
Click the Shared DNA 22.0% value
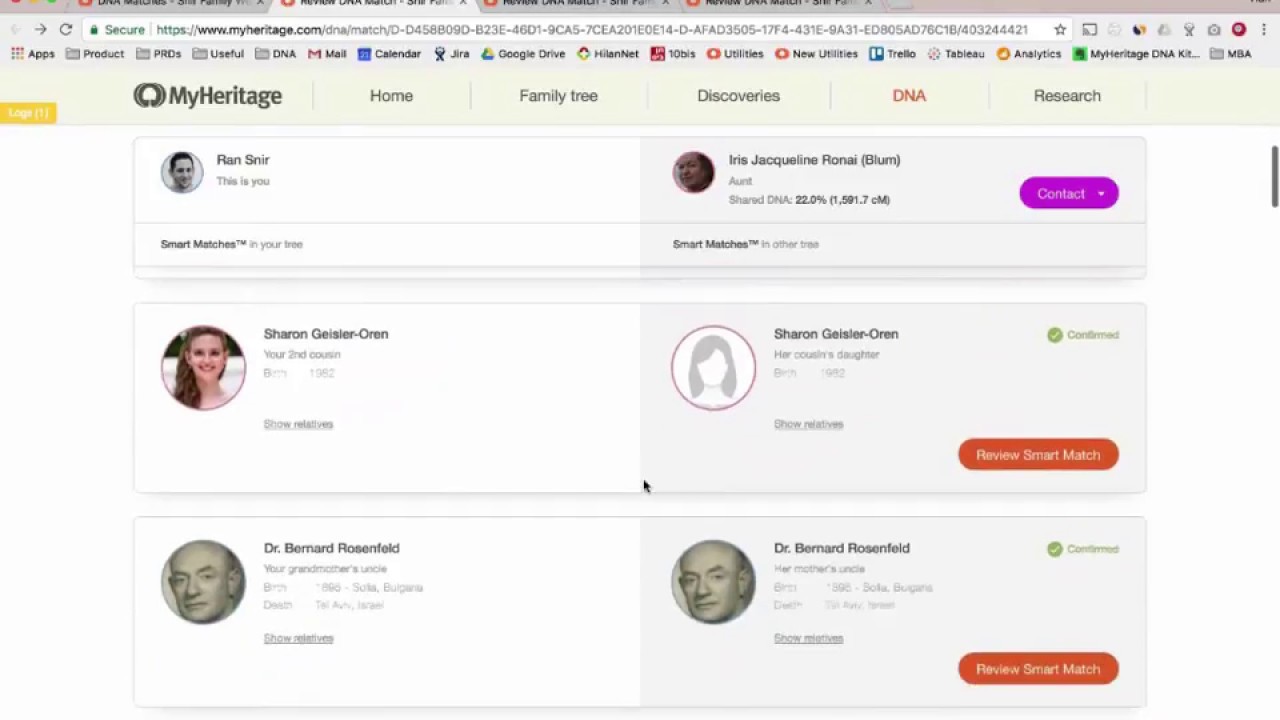click(842, 200)
